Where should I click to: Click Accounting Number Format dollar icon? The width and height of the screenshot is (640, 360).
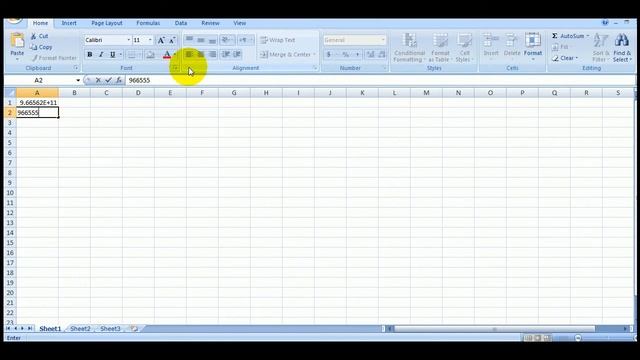click(x=329, y=54)
